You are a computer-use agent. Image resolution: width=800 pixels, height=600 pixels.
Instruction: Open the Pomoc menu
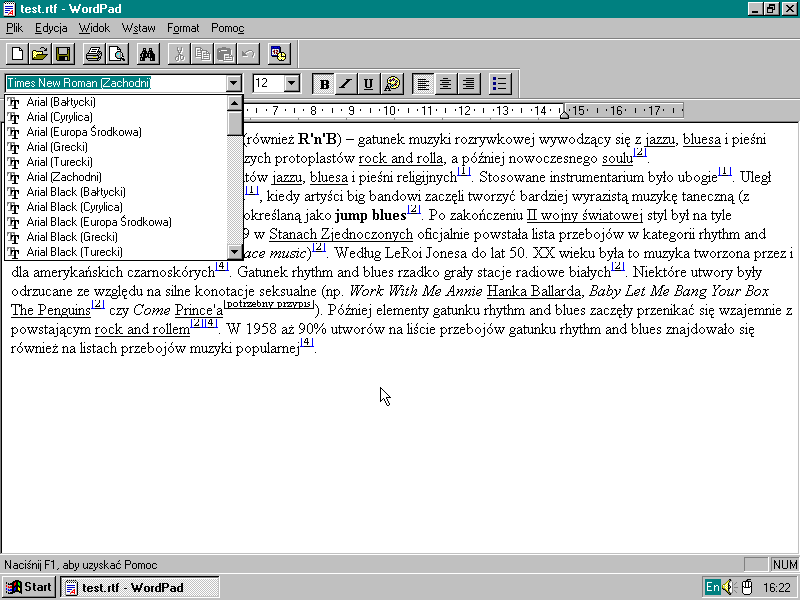pos(228,28)
